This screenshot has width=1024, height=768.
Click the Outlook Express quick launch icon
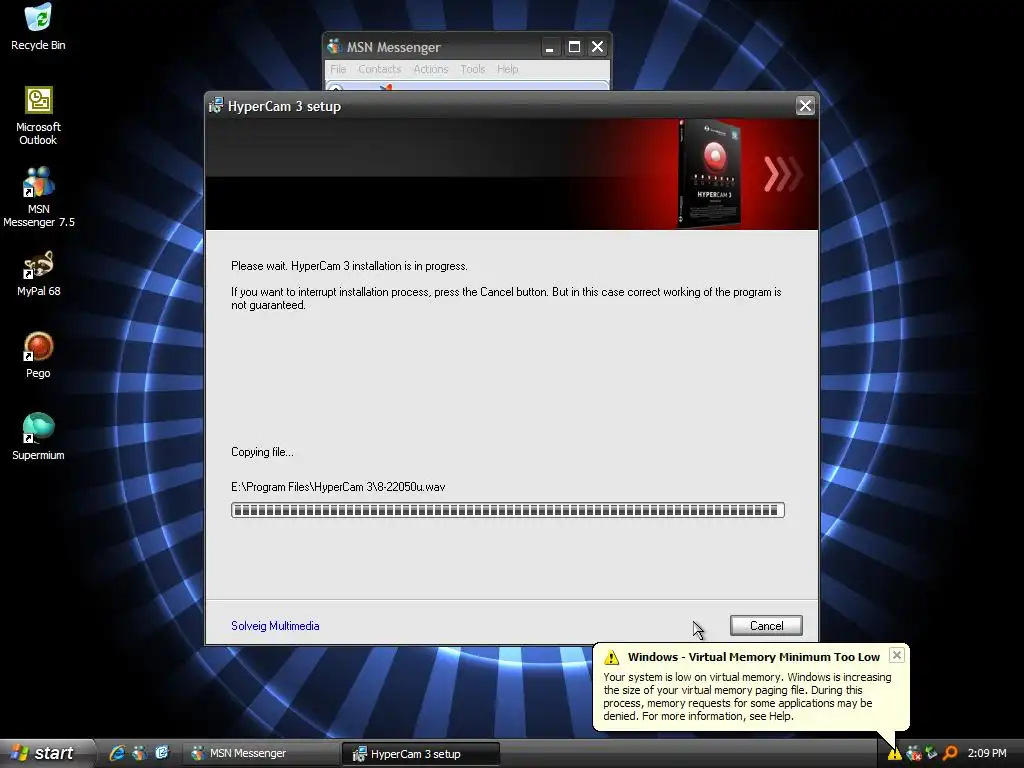pyautogui.click(x=162, y=753)
